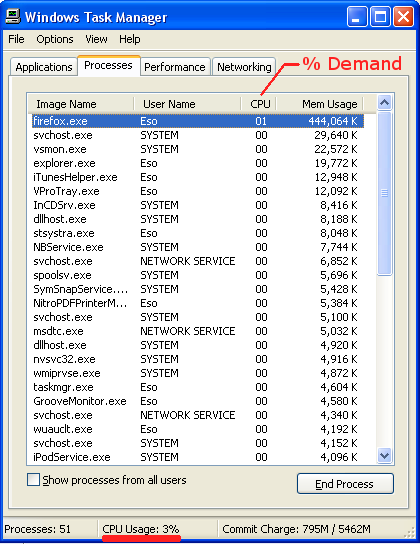Select the msdtc.exe process
The width and height of the screenshot is (420, 544).
(x=198, y=331)
